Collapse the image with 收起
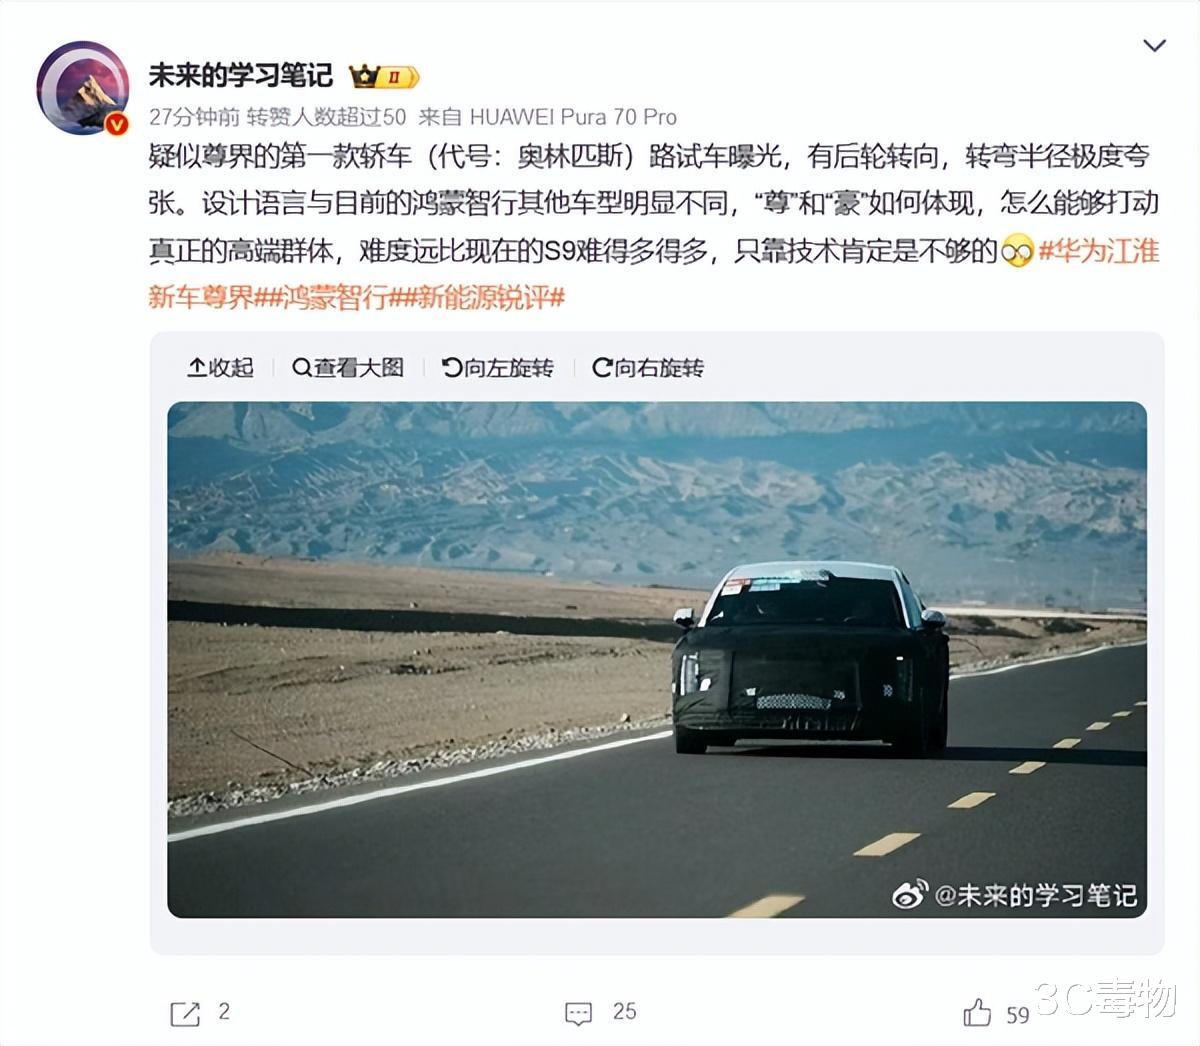 (x=221, y=368)
